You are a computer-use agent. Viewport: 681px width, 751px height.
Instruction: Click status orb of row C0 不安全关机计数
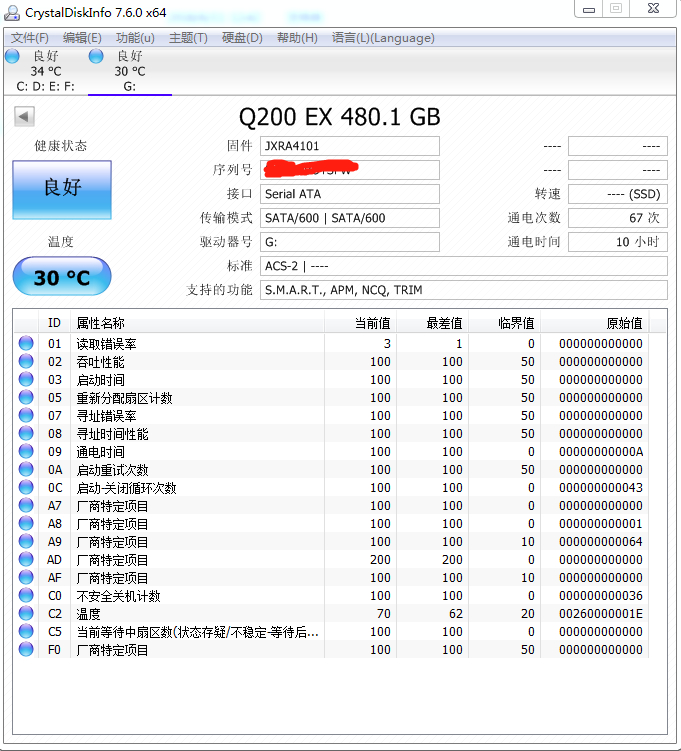point(26,595)
